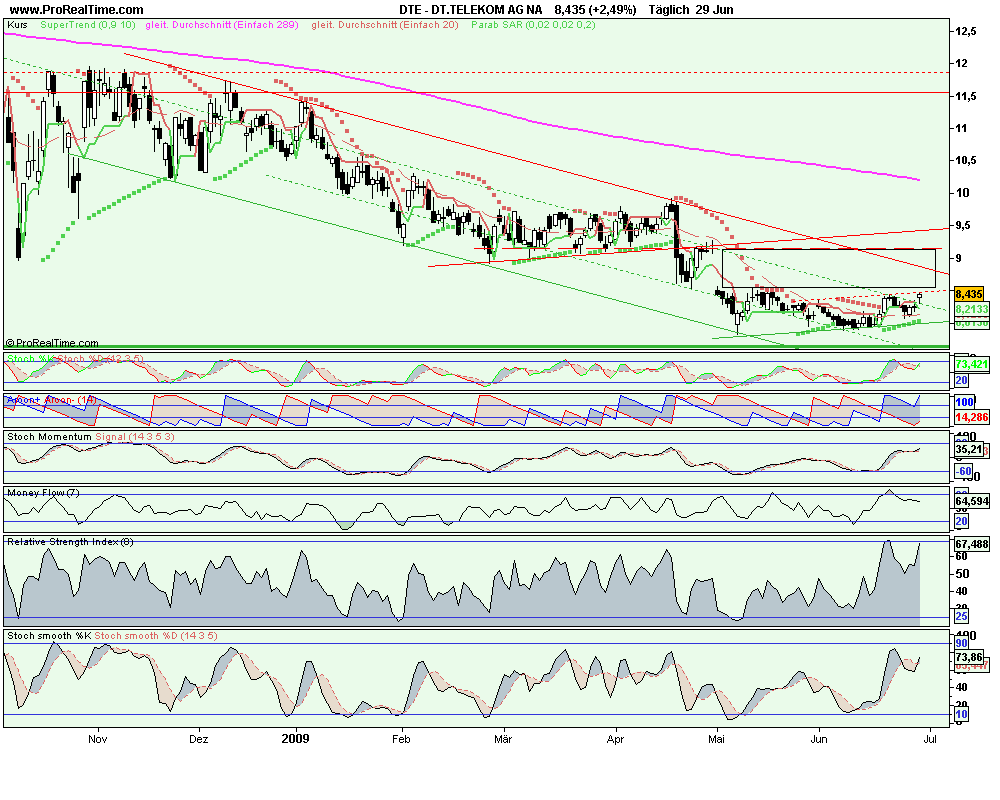Click the red 14,286 Aroon value tag
Viewport: 1000px width, 800px height.
971,418
